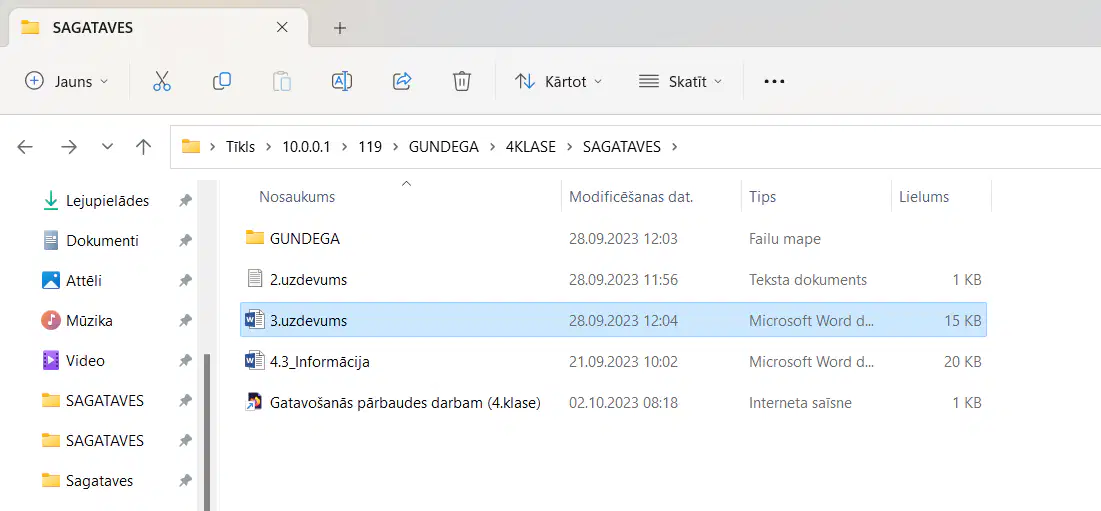Click the GUNDEGA yellow folder icon
Viewport: 1101px width, 511px height.
pos(254,238)
